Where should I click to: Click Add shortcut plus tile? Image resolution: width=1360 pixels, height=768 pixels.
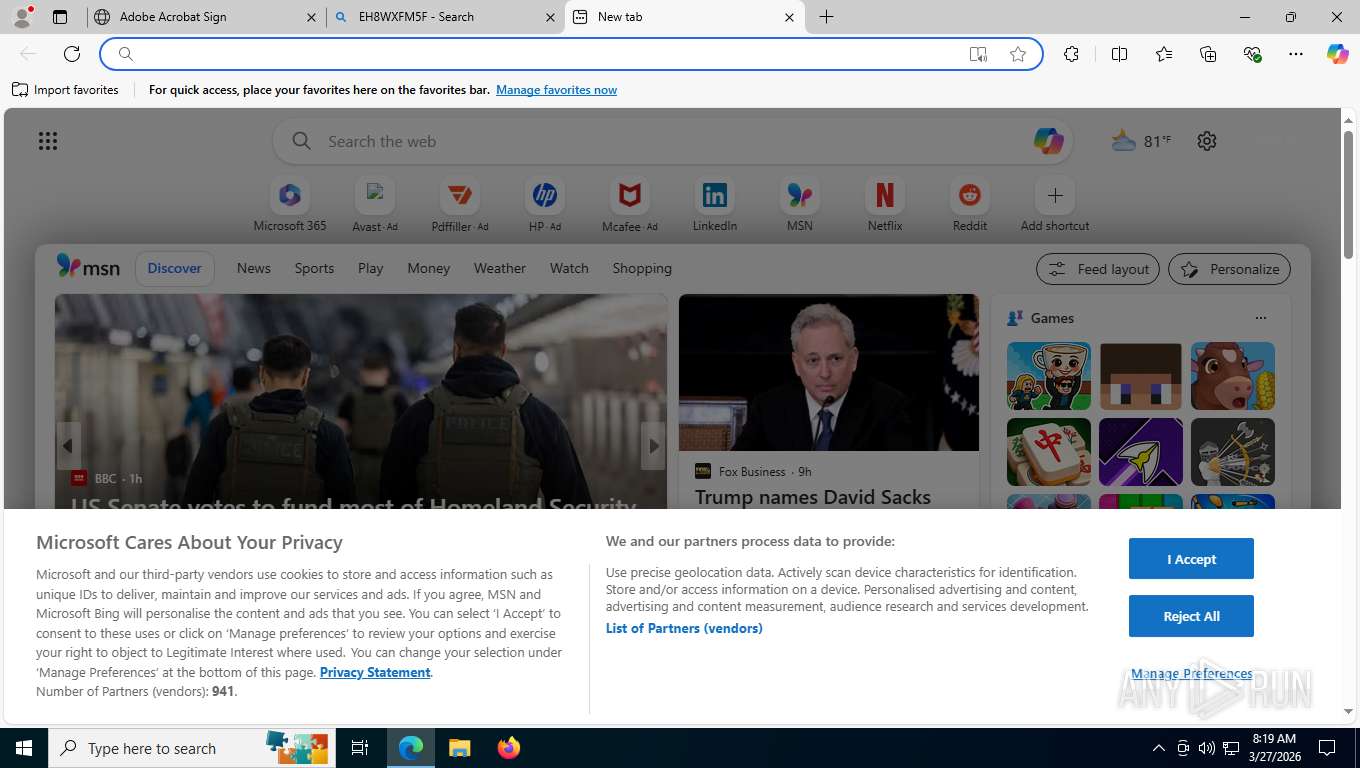[1055, 205]
